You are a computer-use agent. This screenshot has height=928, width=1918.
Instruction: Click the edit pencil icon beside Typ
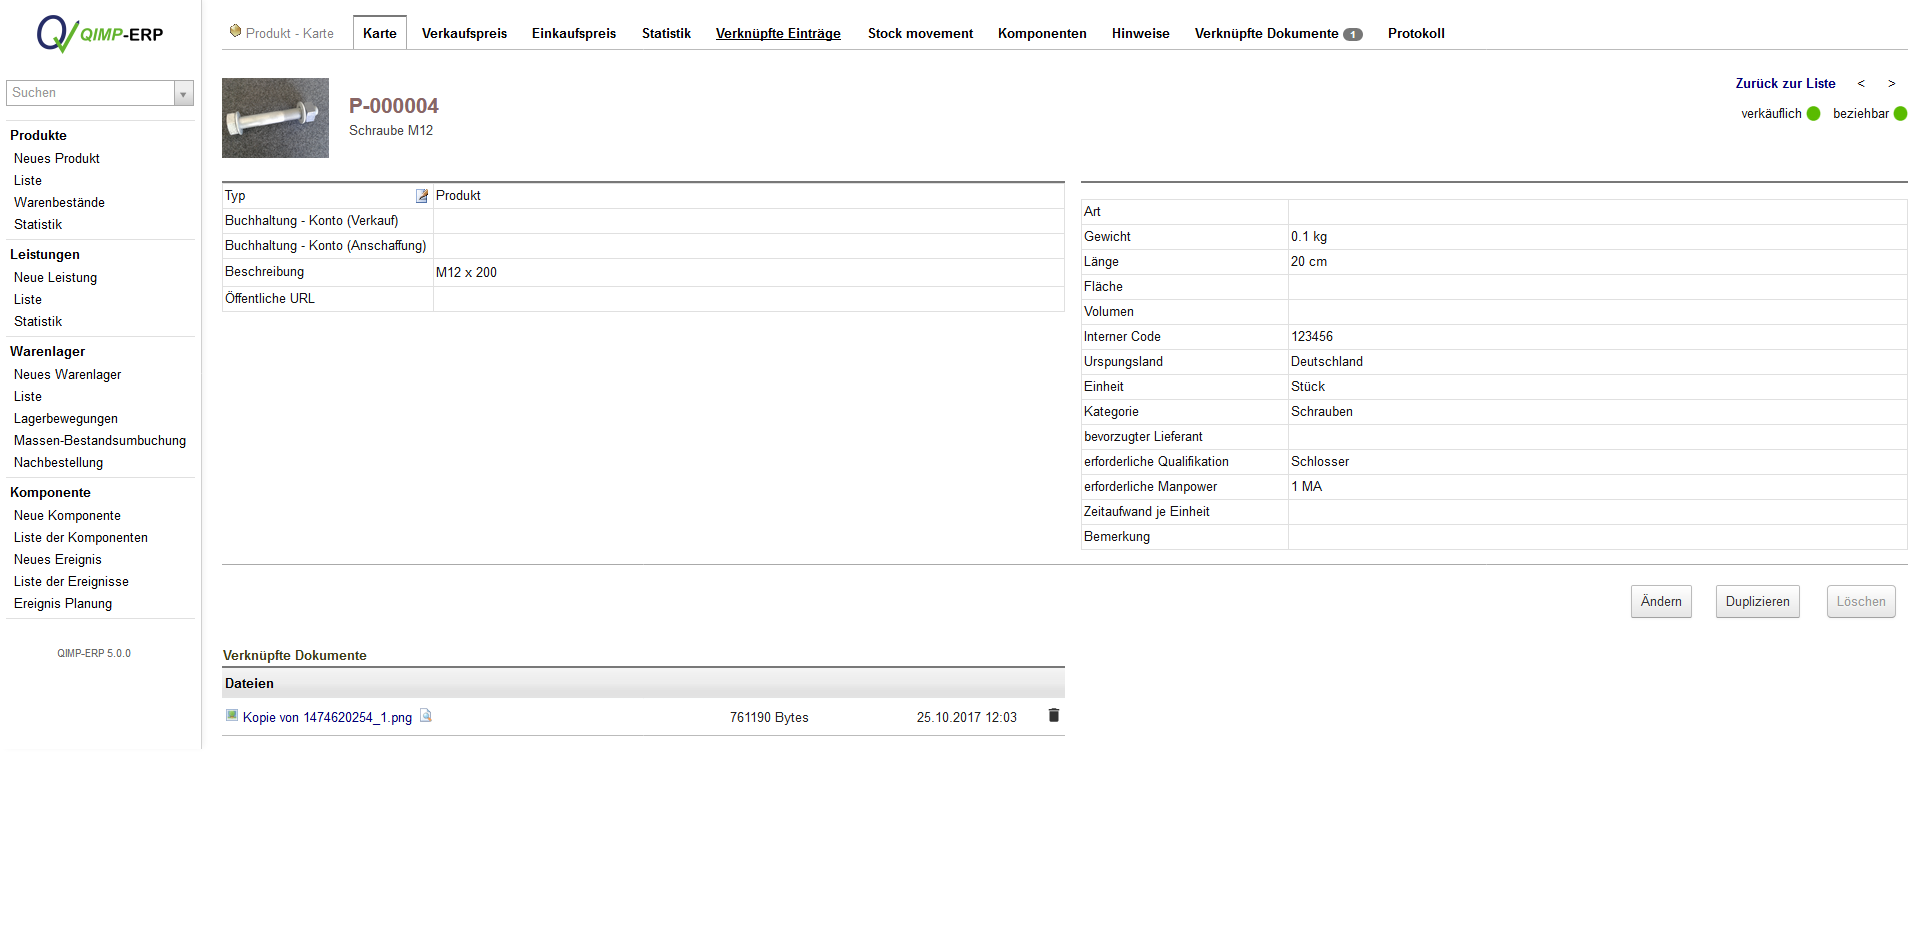tap(422, 196)
